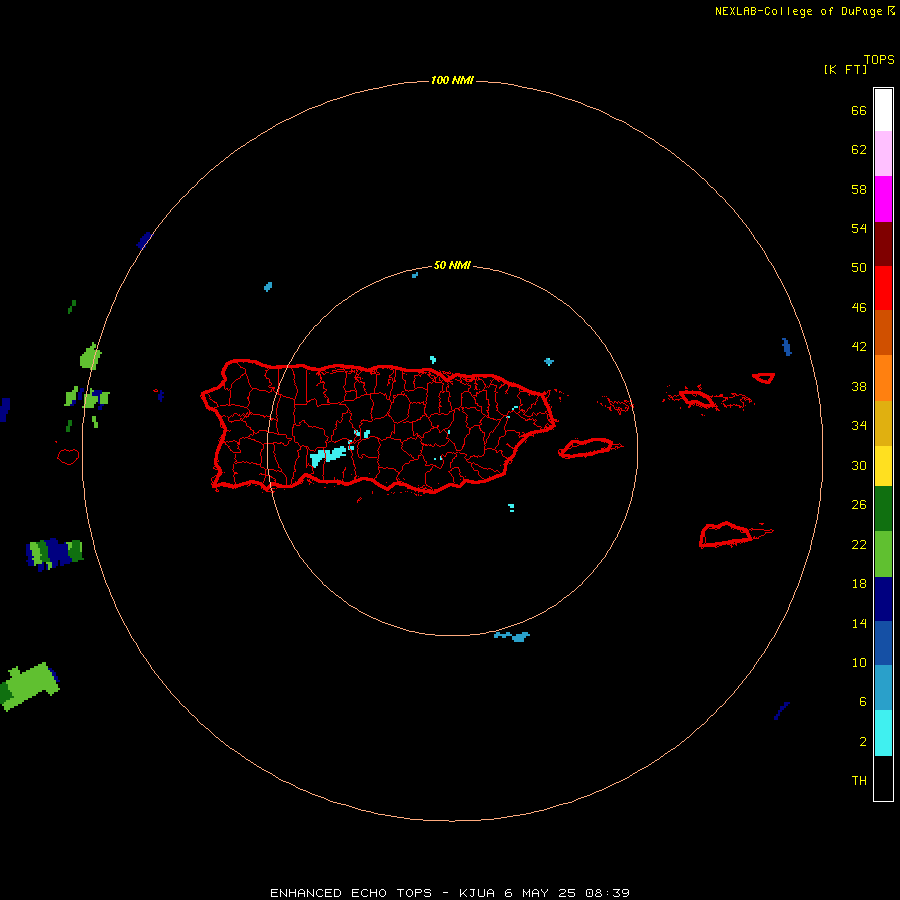The width and height of the screenshot is (900, 900).
Task: Click the "10" scale label
Action: pos(859,662)
